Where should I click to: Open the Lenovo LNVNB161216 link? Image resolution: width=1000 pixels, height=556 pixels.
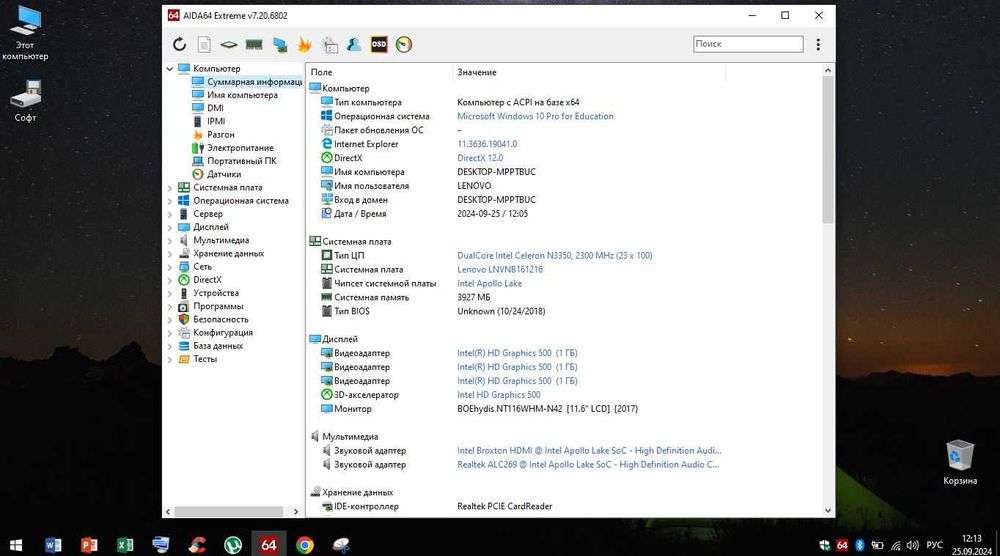point(500,270)
